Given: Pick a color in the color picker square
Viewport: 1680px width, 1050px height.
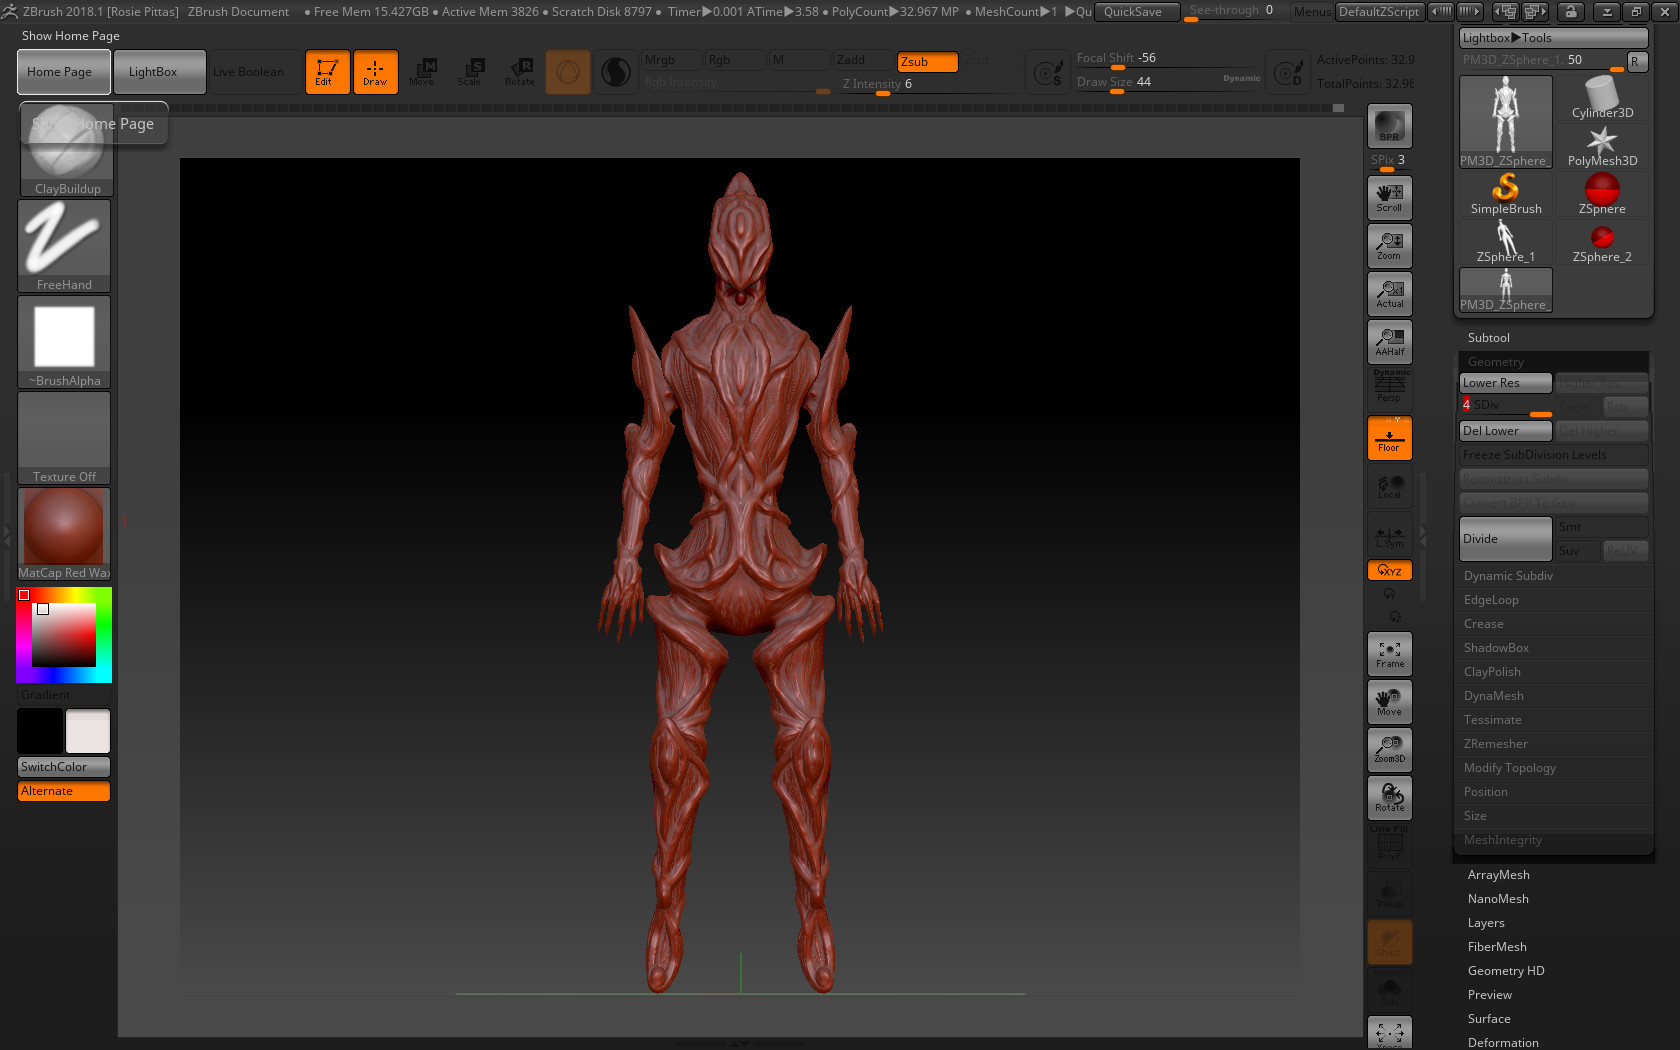Looking at the screenshot, I should click(x=64, y=635).
